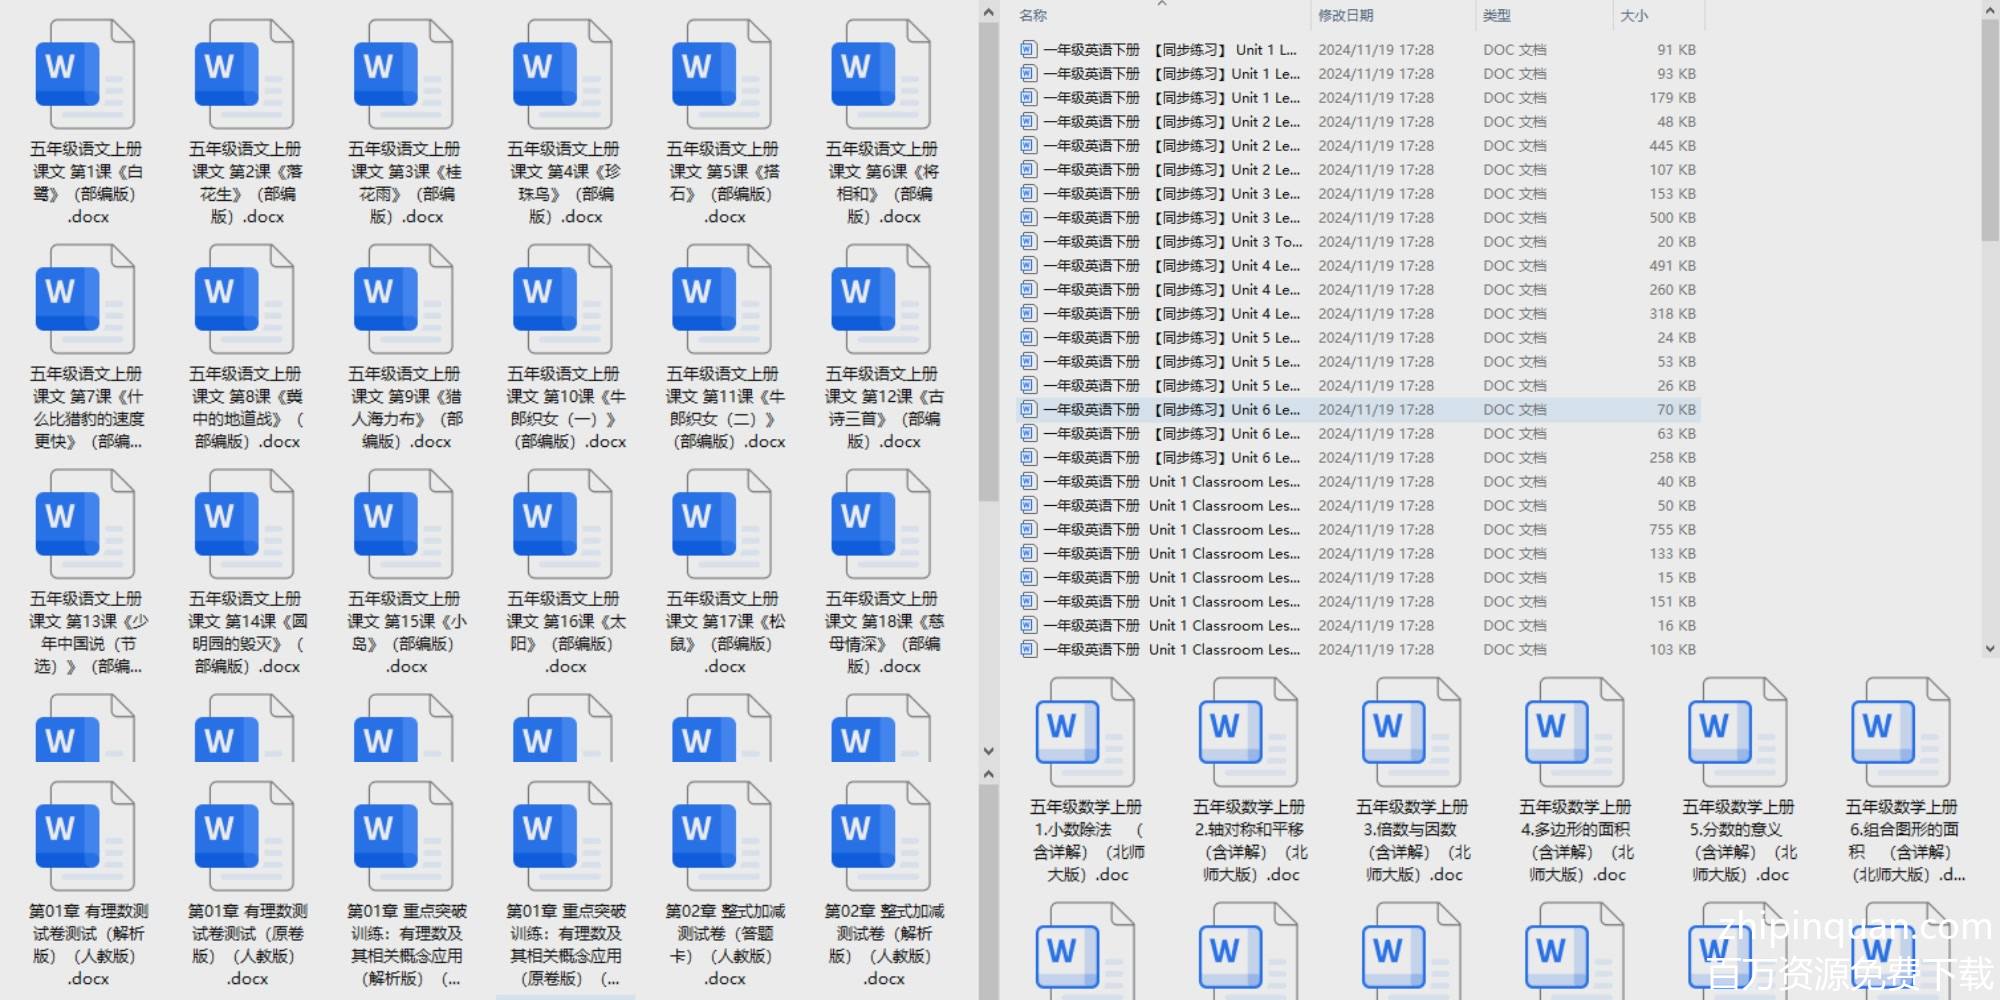
Task: Click the 大小 column header
Action: pos(1634,16)
